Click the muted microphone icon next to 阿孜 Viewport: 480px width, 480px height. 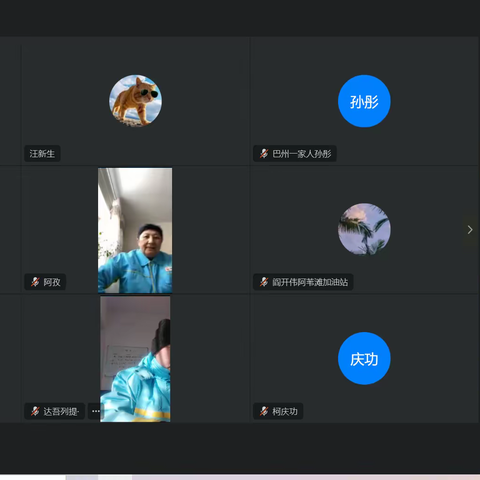tap(35, 282)
